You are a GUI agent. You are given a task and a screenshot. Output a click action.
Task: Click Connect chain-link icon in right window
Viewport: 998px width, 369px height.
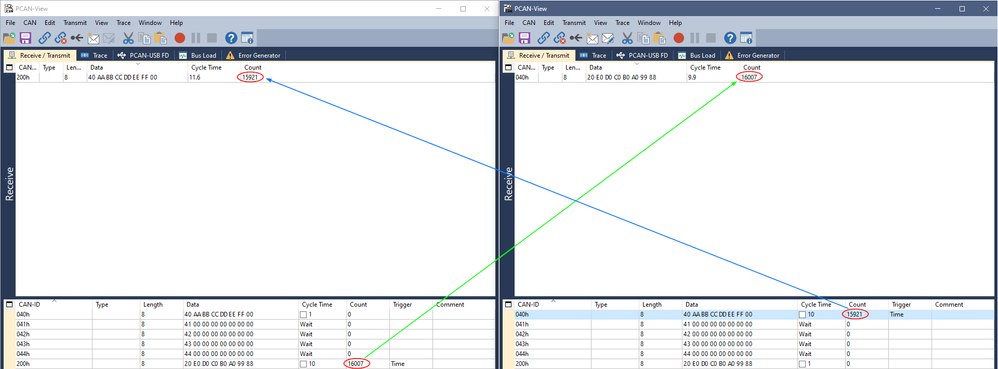[x=544, y=38]
